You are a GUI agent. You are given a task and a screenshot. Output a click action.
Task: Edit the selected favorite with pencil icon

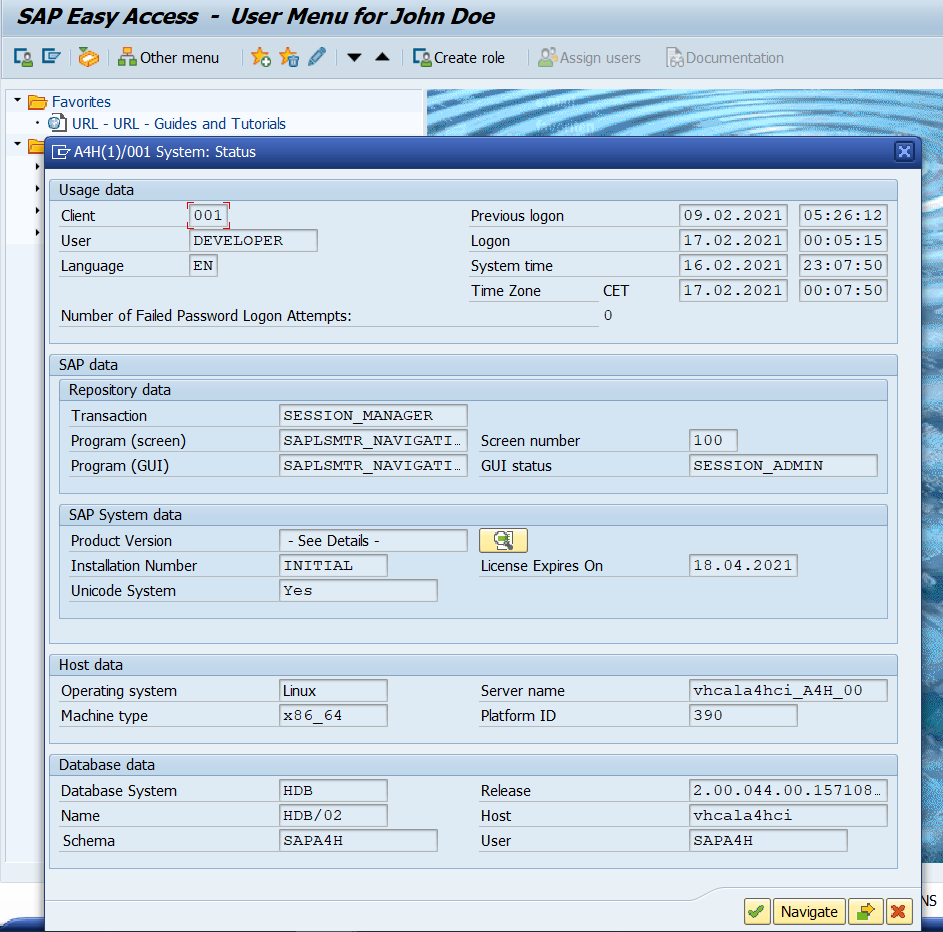tap(315, 58)
